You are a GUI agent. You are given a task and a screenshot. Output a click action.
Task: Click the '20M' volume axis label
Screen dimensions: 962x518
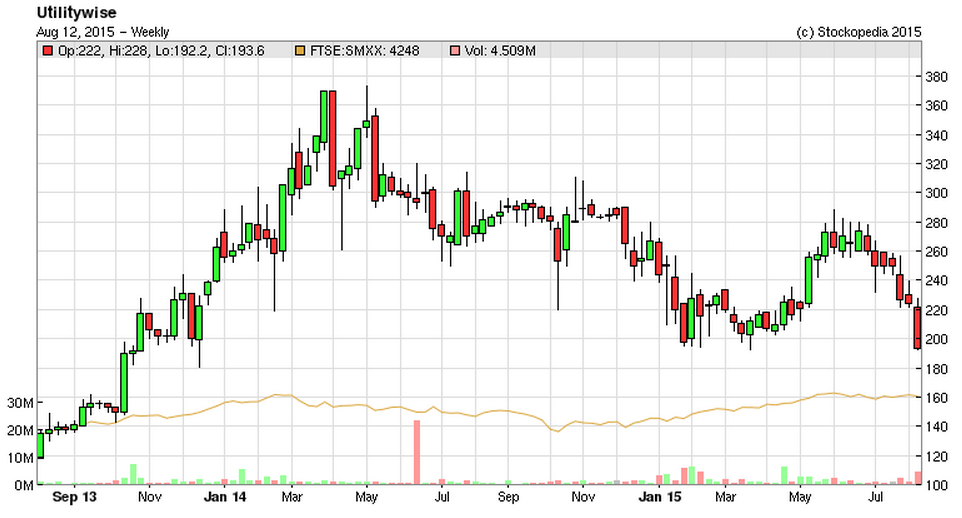click(20, 431)
